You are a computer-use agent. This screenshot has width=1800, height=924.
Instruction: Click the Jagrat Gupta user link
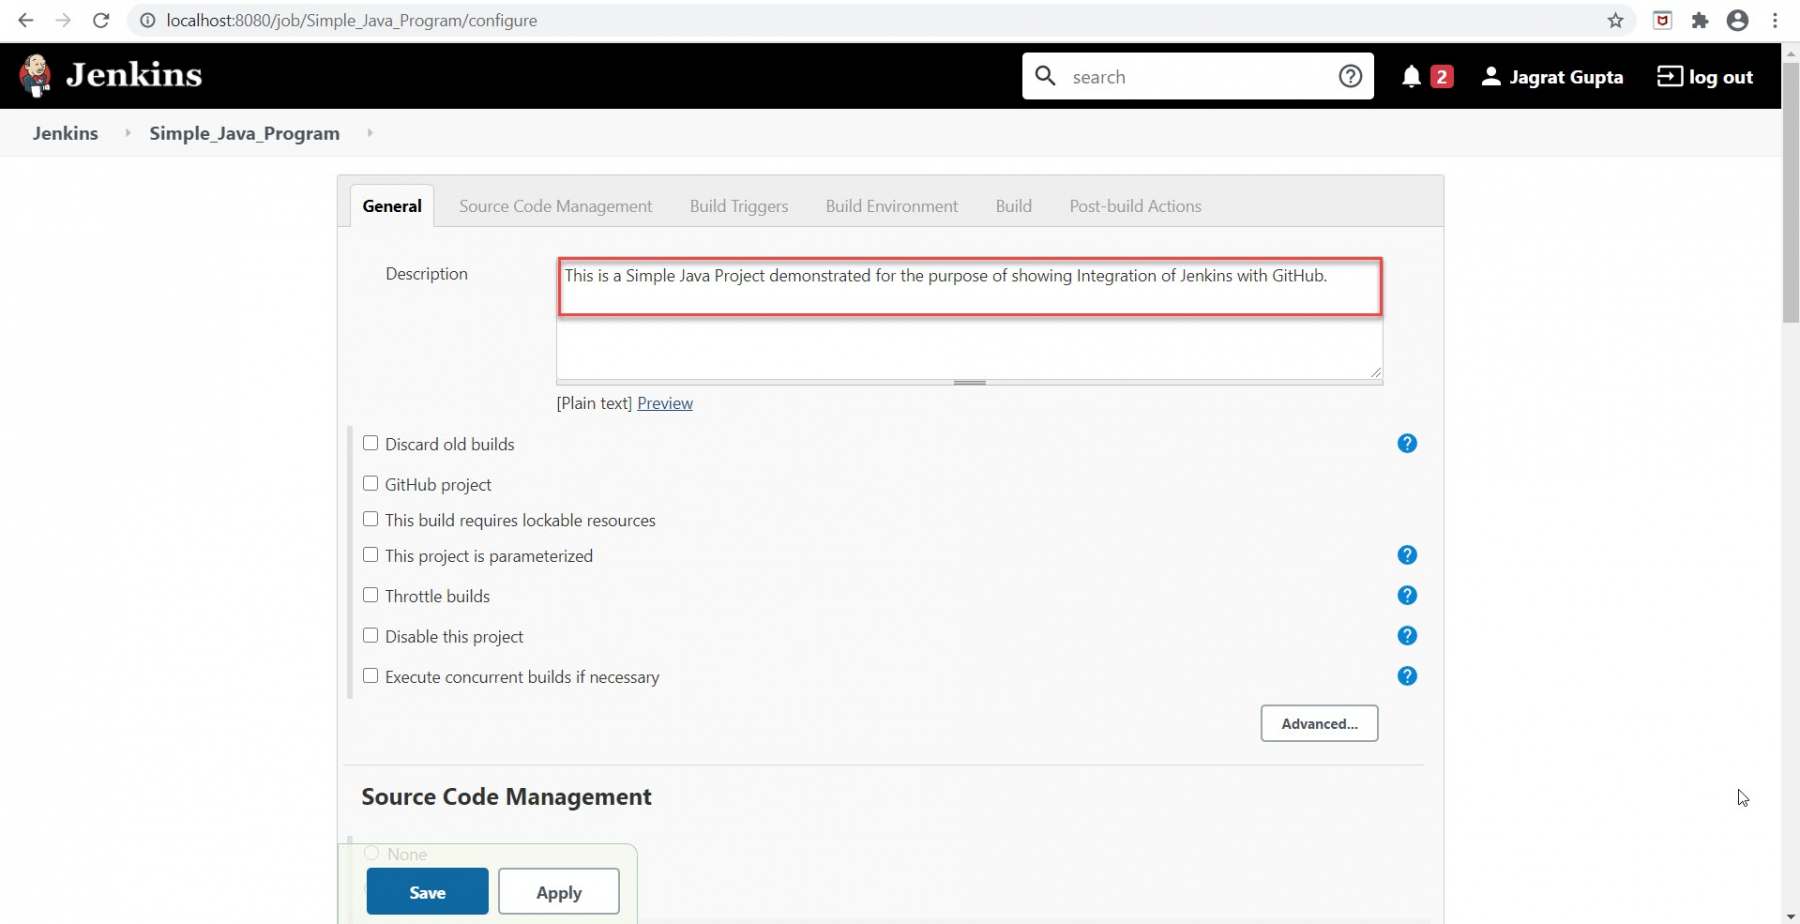(x=1566, y=77)
